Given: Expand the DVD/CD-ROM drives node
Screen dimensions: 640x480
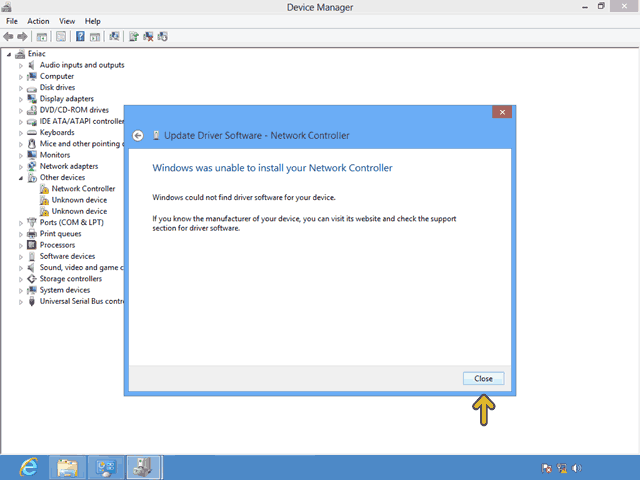Looking at the screenshot, I should coord(20,110).
